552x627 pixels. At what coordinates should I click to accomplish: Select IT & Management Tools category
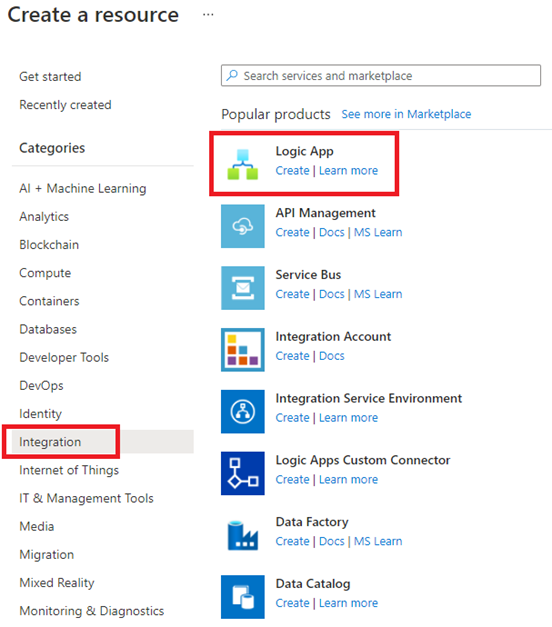[x=86, y=498]
